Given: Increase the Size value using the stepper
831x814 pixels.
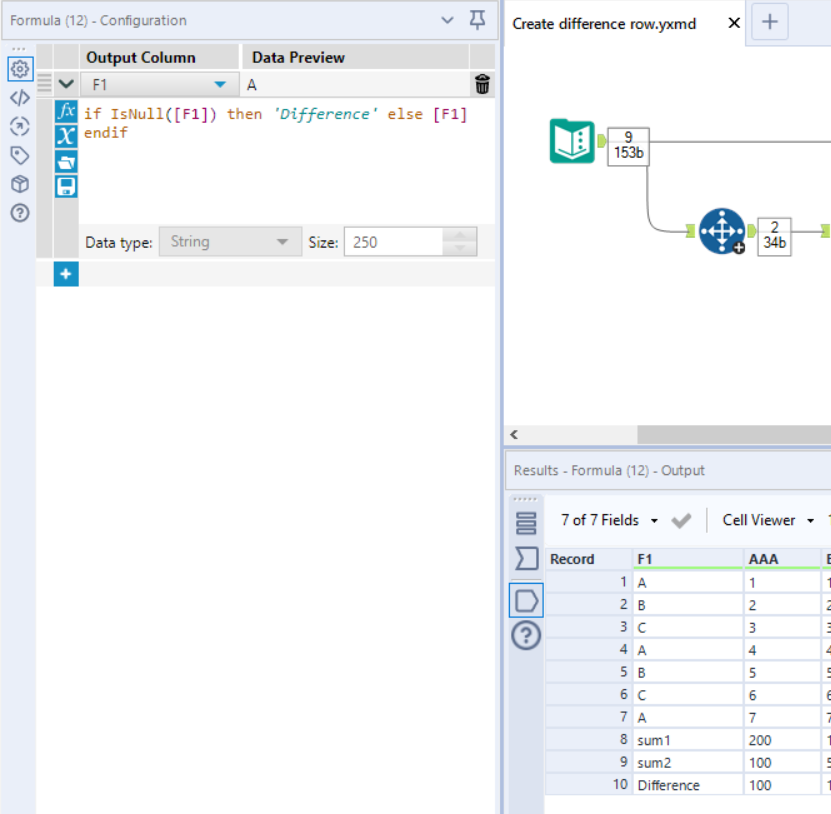Looking at the screenshot, I should pyautogui.click(x=460, y=236).
